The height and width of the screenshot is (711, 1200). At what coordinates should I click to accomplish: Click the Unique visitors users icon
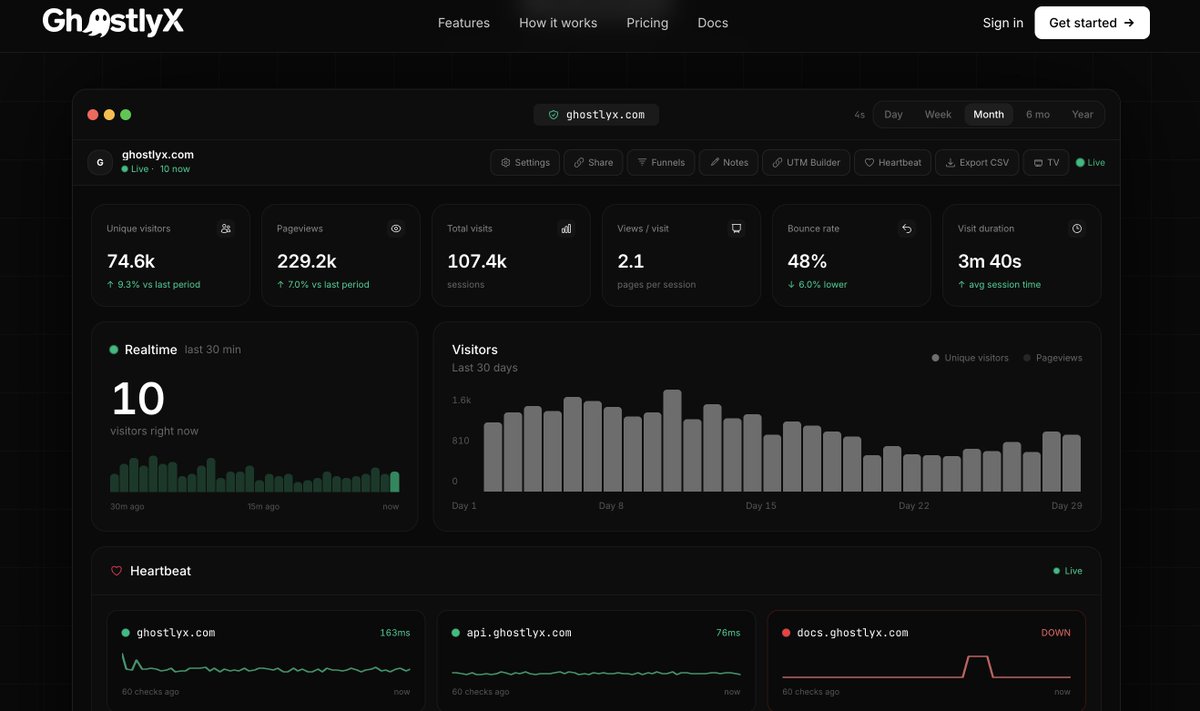pos(226,229)
